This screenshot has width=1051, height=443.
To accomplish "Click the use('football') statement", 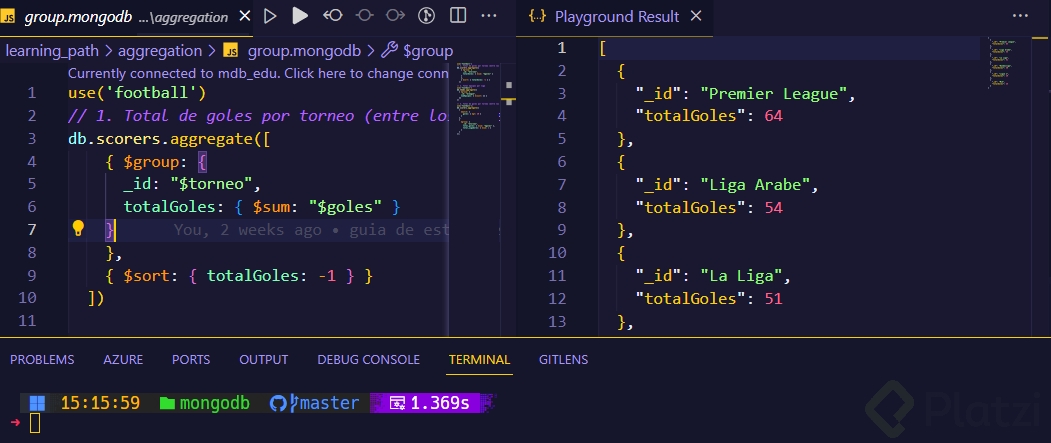I will click(x=137, y=92).
